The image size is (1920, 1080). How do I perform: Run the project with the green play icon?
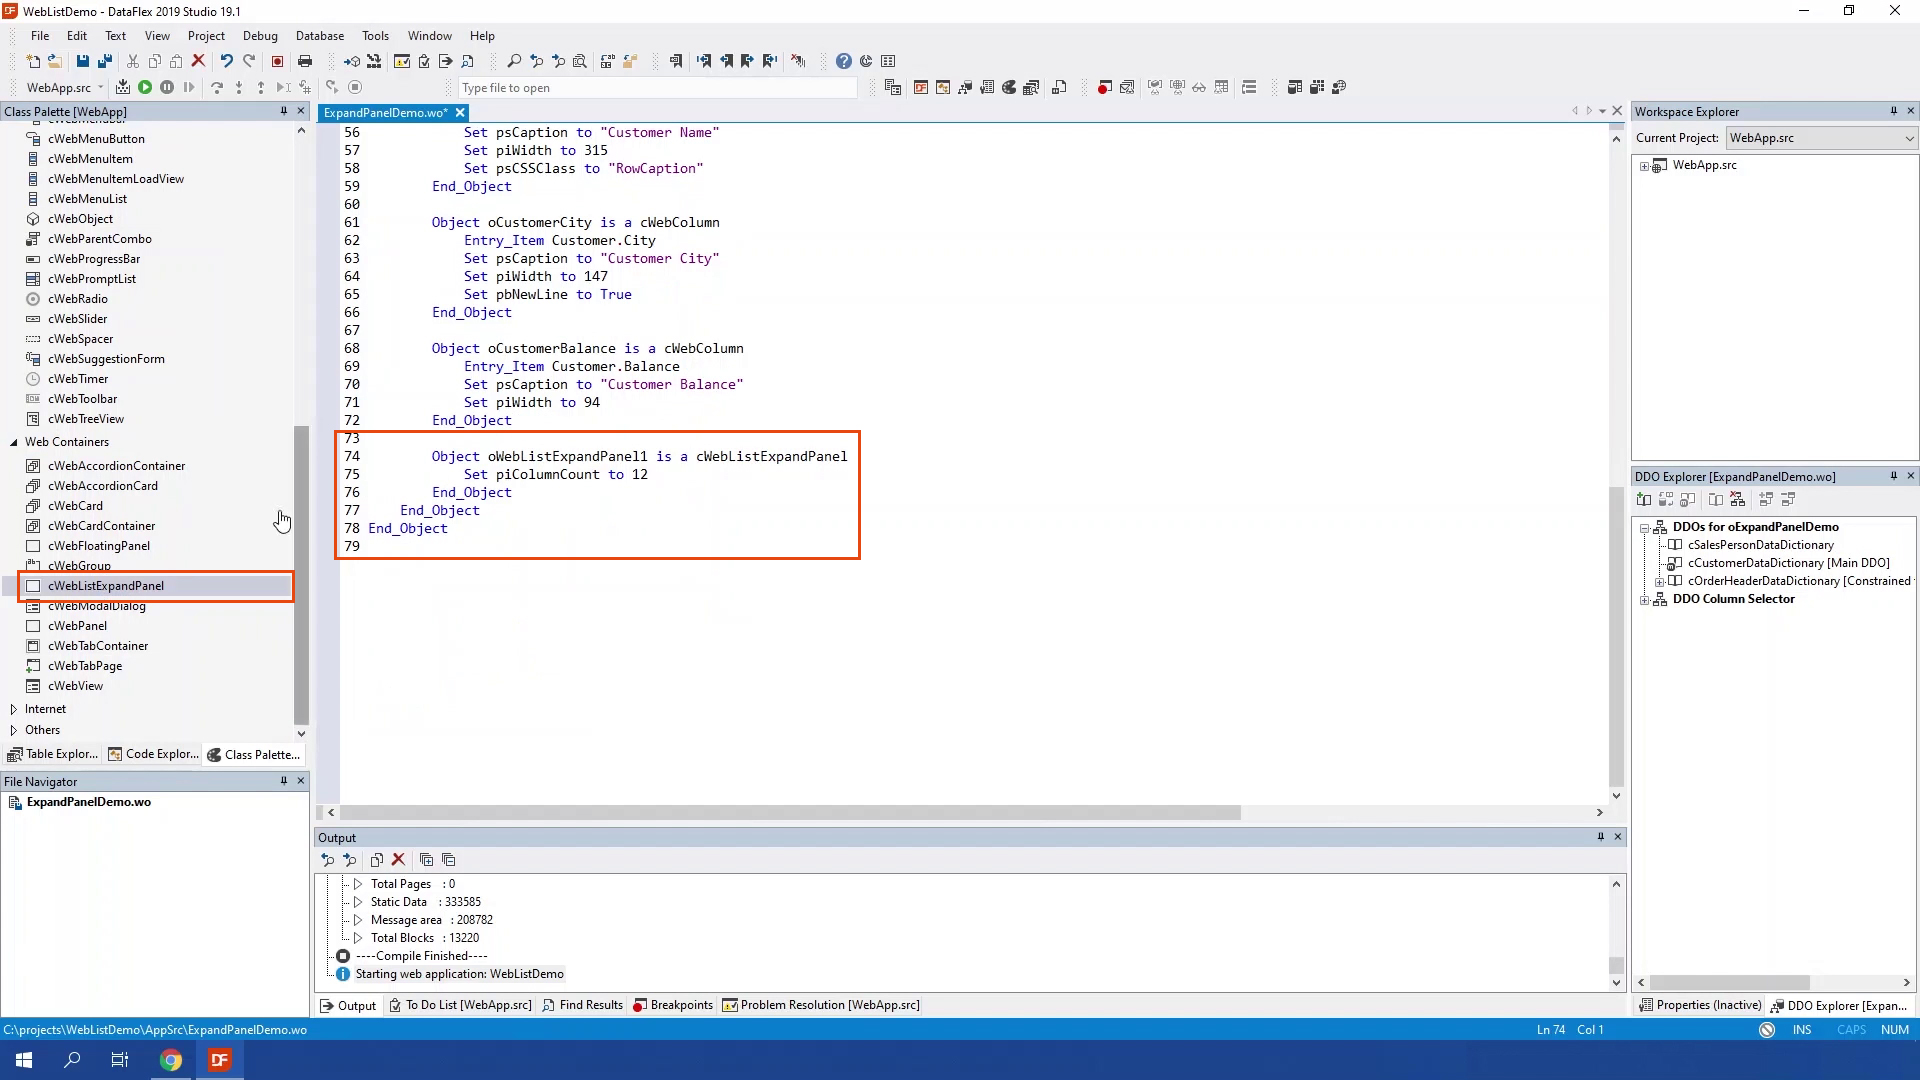pyautogui.click(x=145, y=88)
